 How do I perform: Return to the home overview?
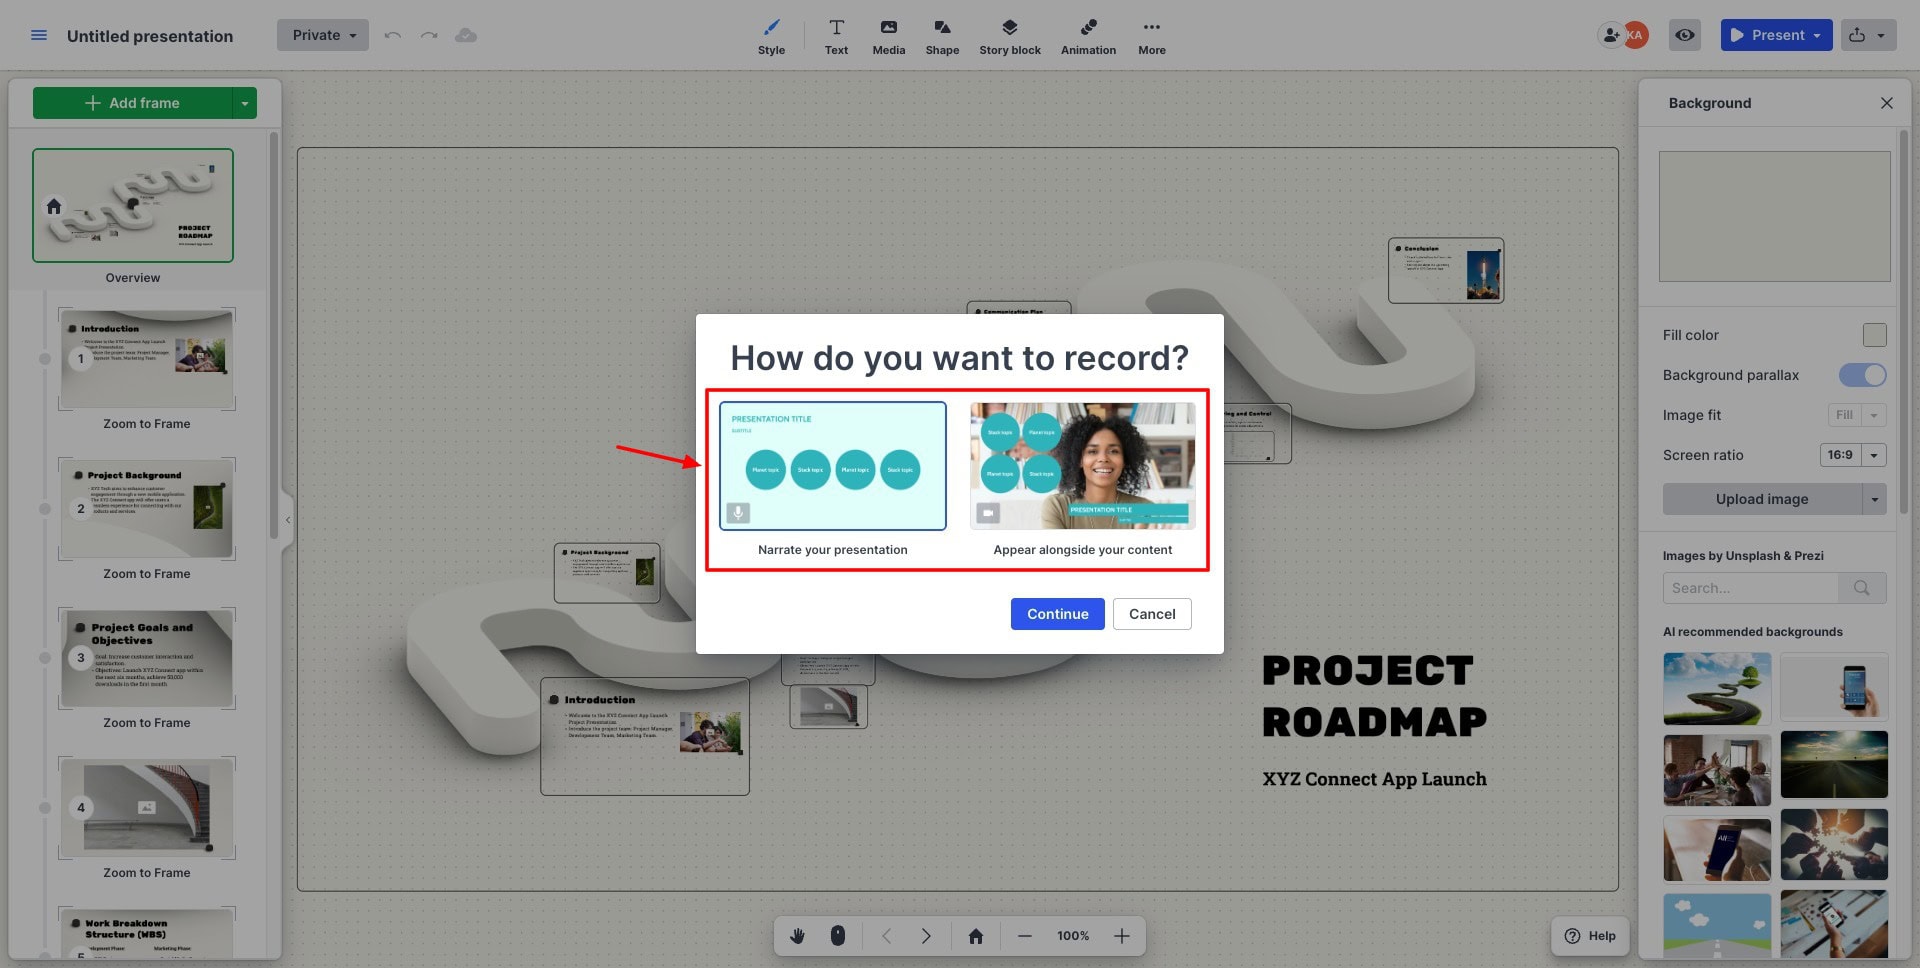(976, 936)
